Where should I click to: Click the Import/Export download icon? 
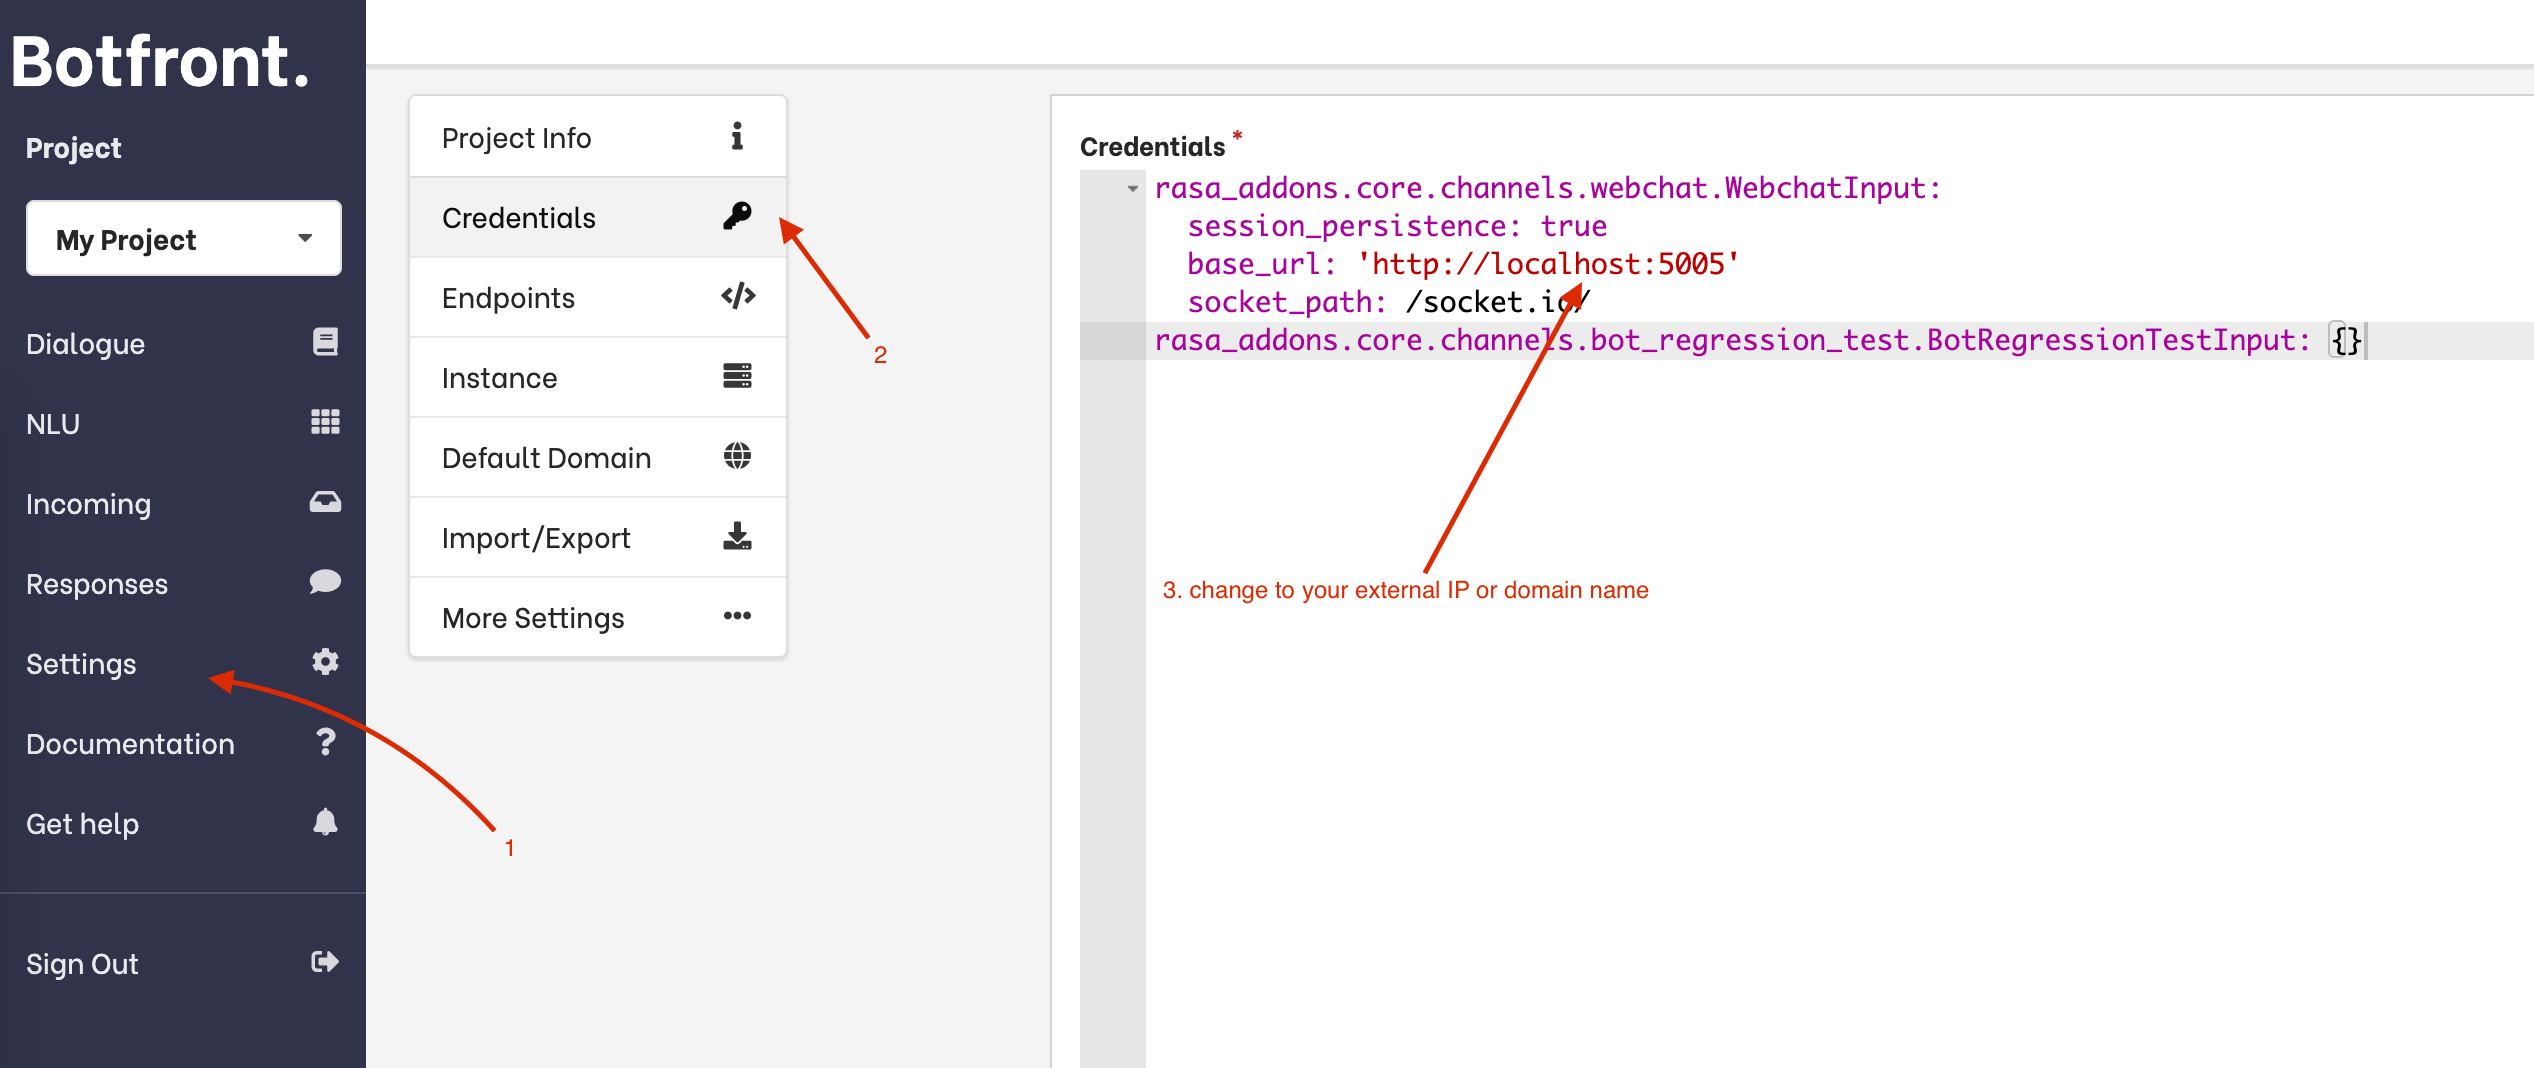(x=737, y=537)
